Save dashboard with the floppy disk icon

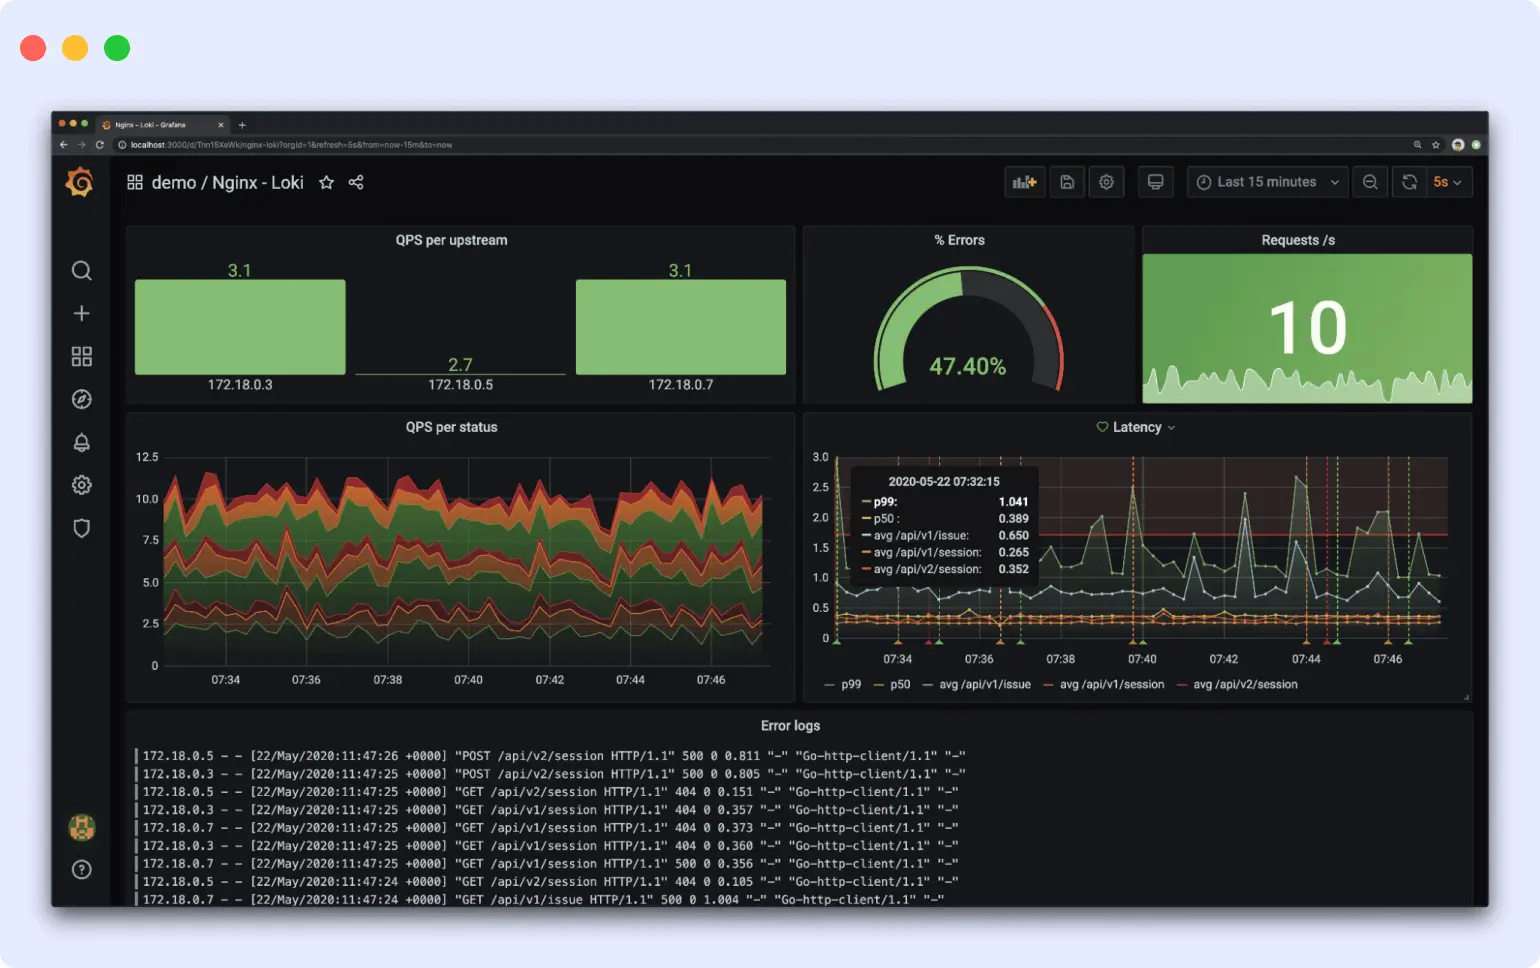1067,182
